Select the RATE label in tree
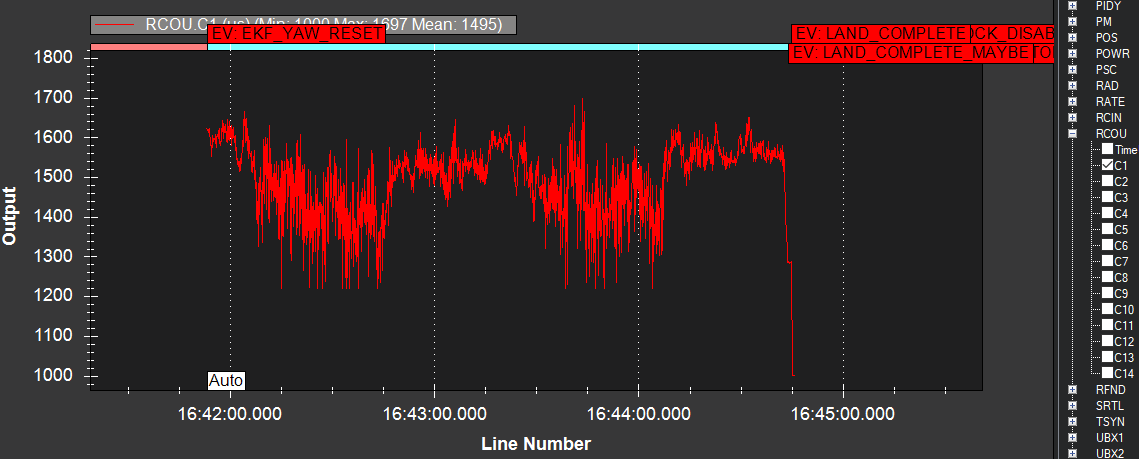This screenshot has width=1139, height=459. tap(1110, 102)
